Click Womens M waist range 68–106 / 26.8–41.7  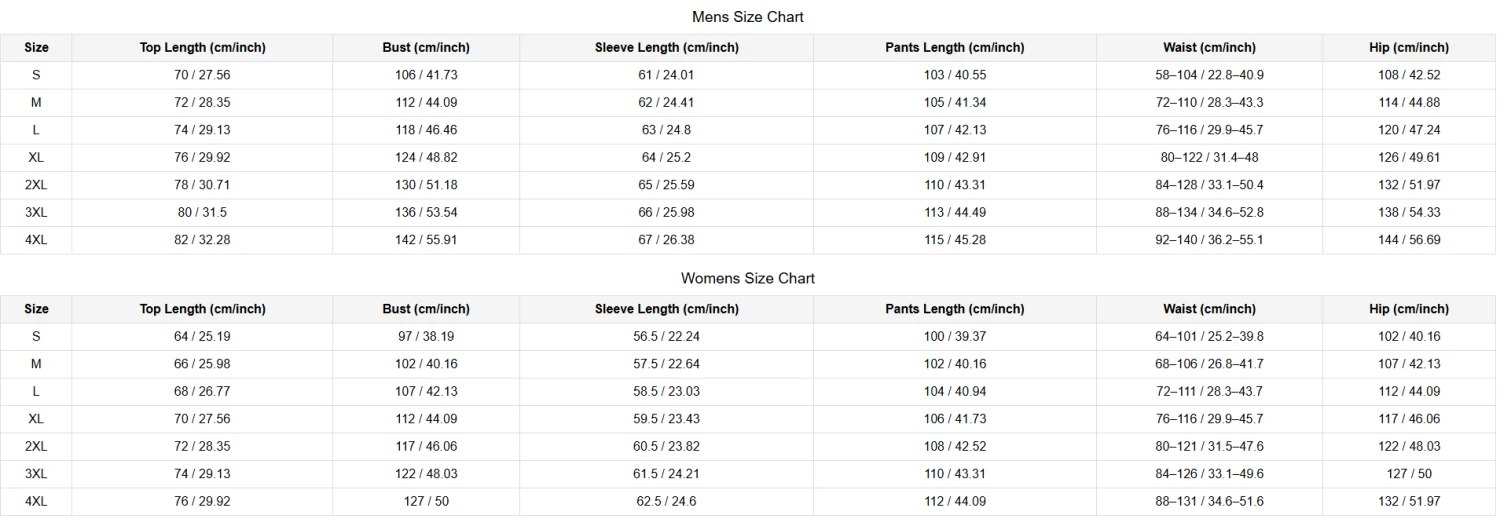(x=1208, y=364)
